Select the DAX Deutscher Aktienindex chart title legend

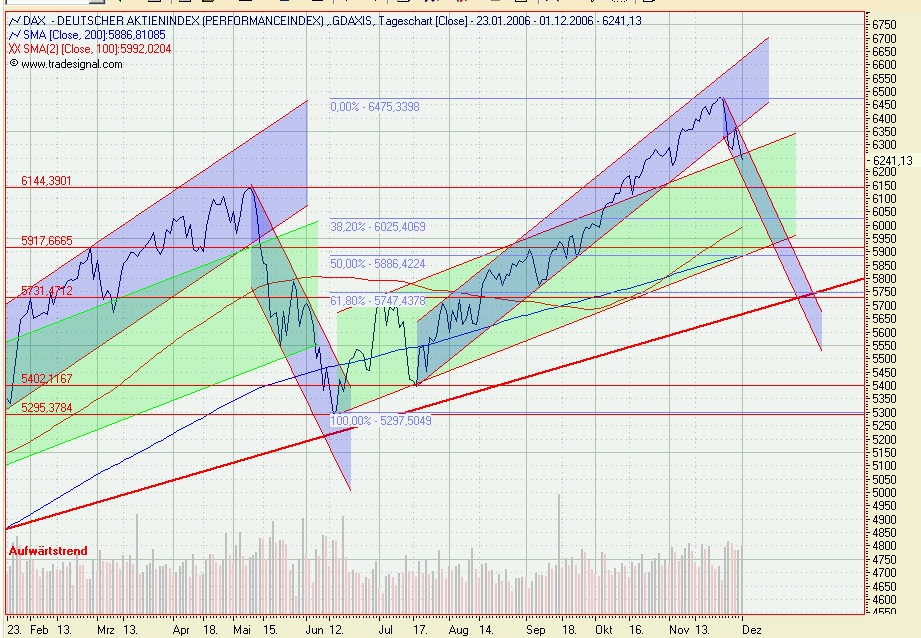tap(332, 21)
